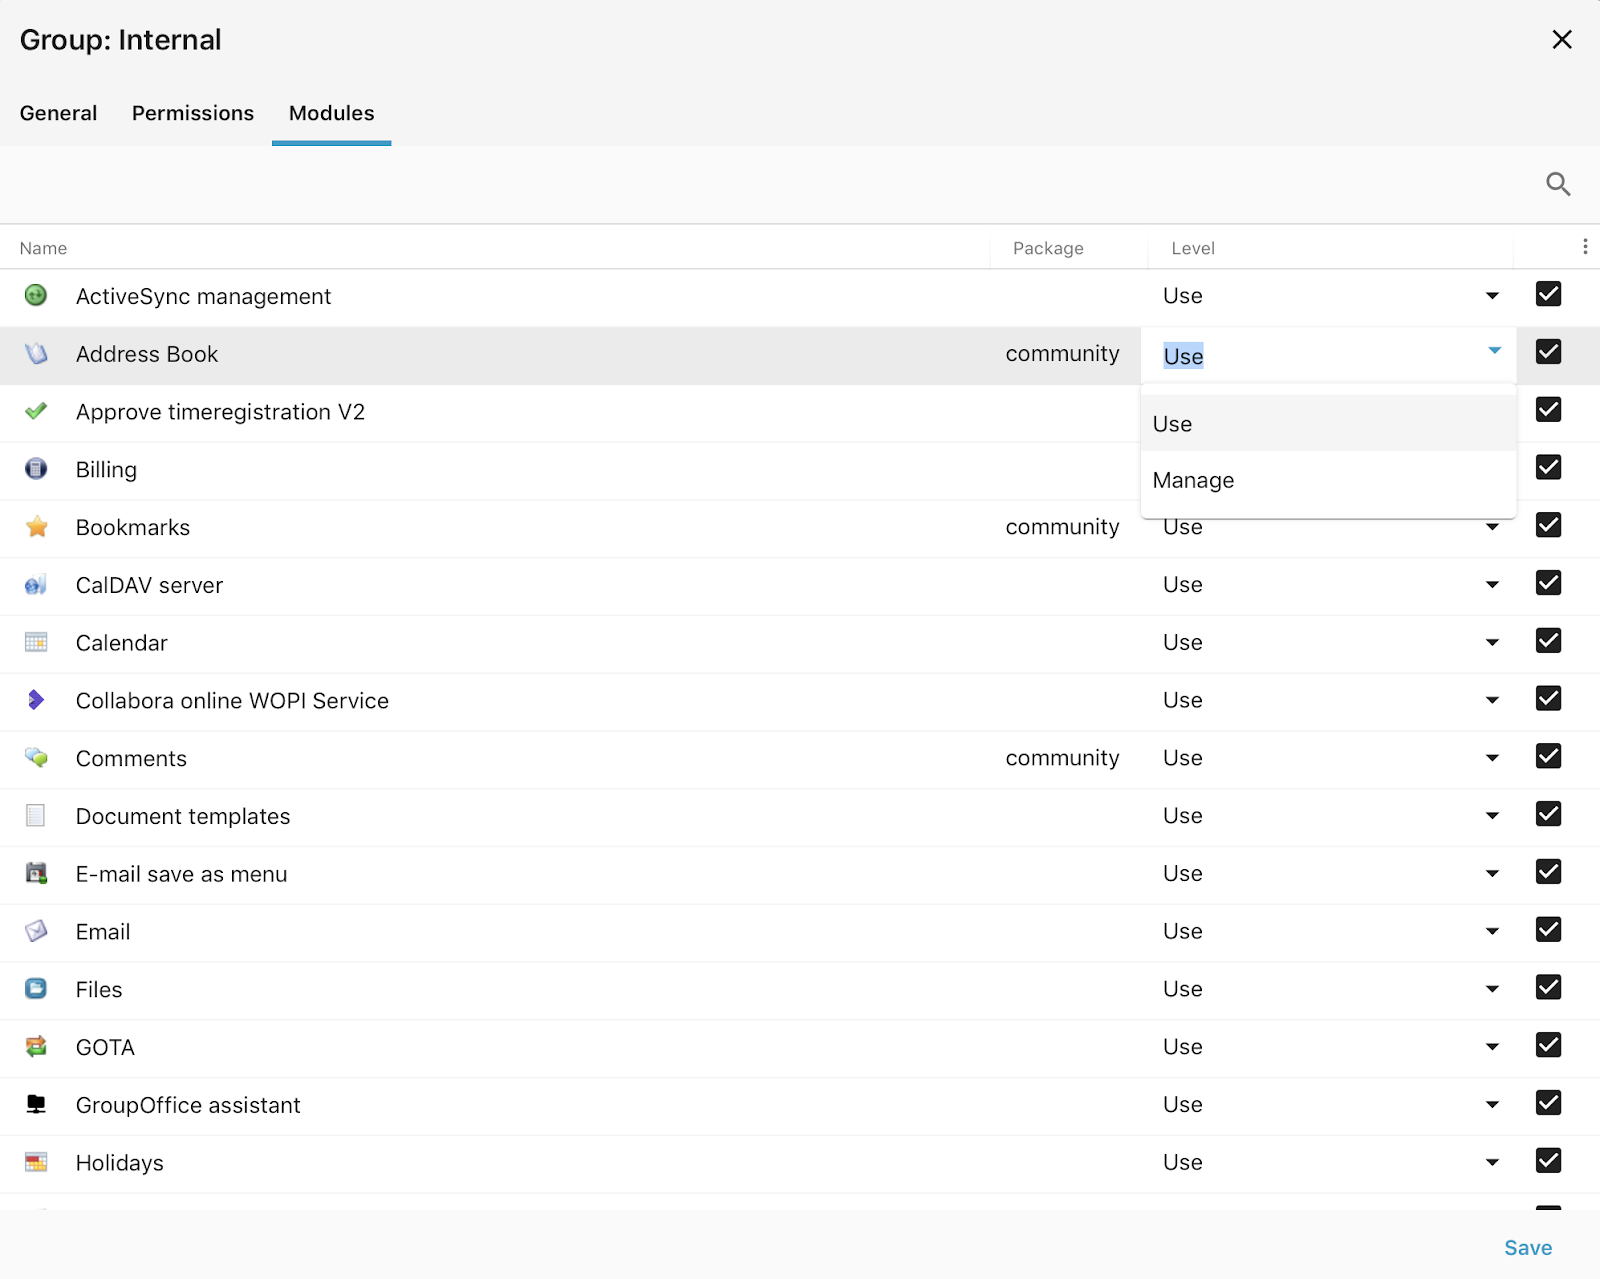
Task: Sort by the Name column header
Action: (x=44, y=248)
